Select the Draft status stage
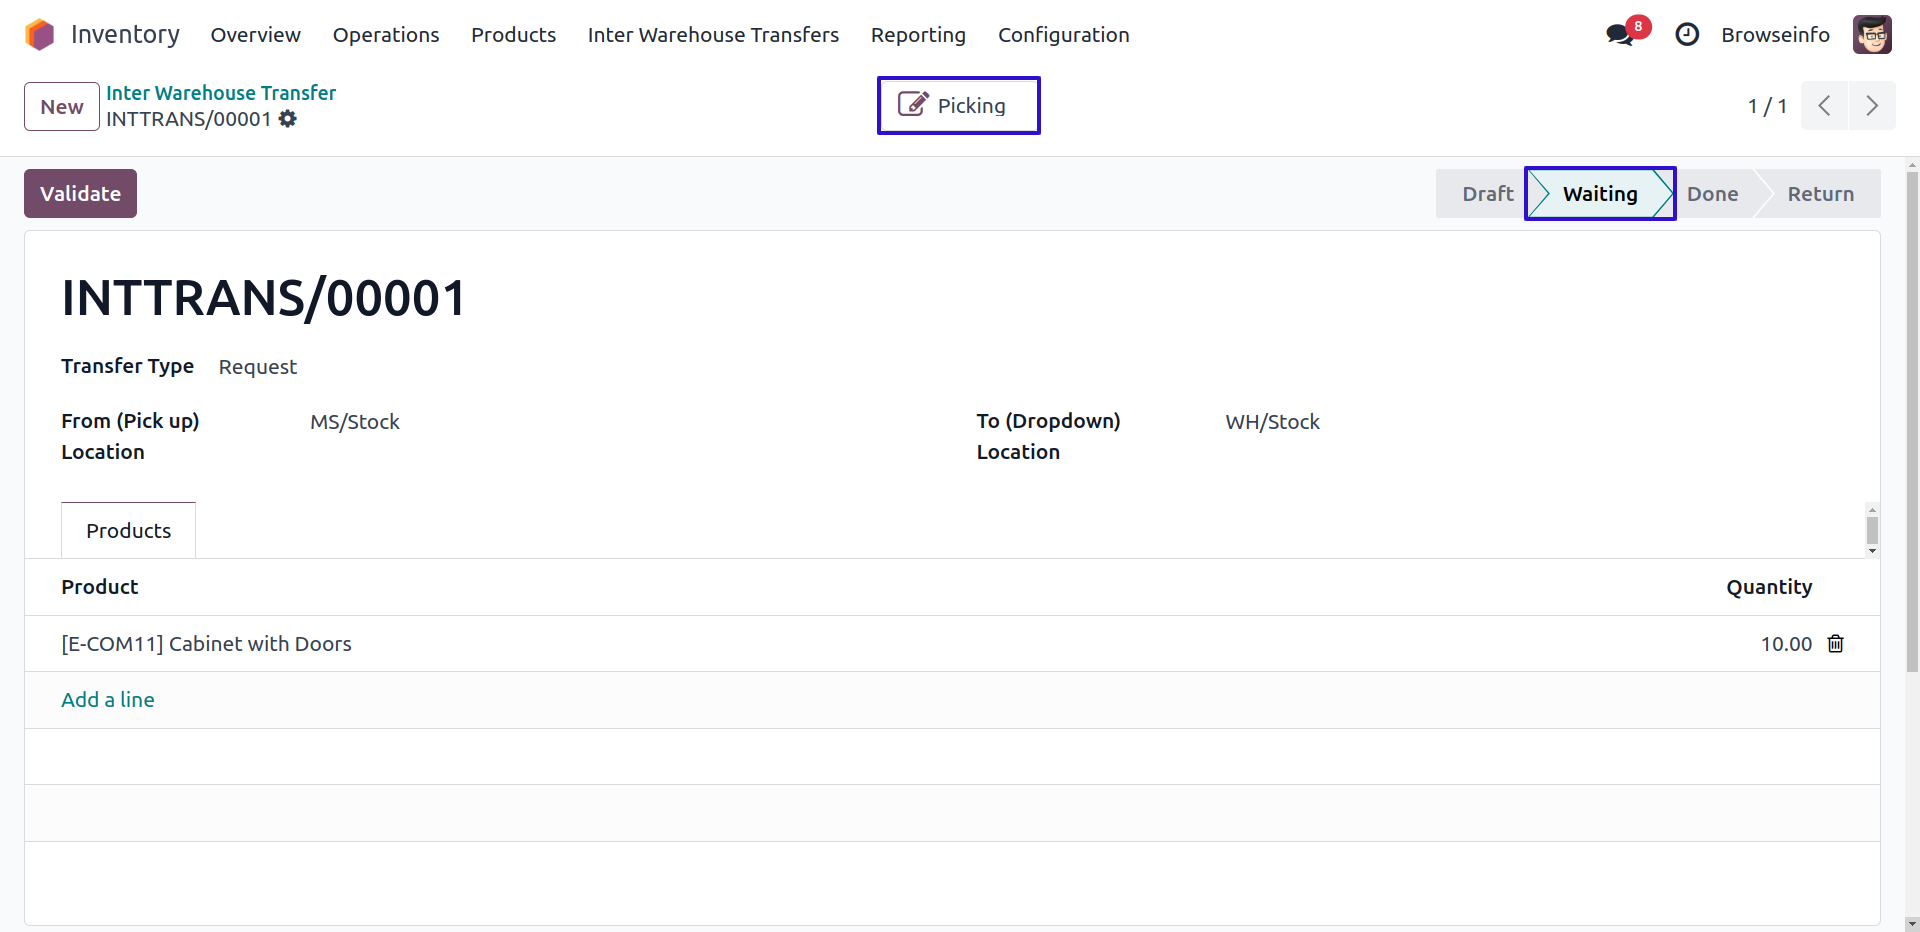The width and height of the screenshot is (1920, 932). pos(1486,194)
